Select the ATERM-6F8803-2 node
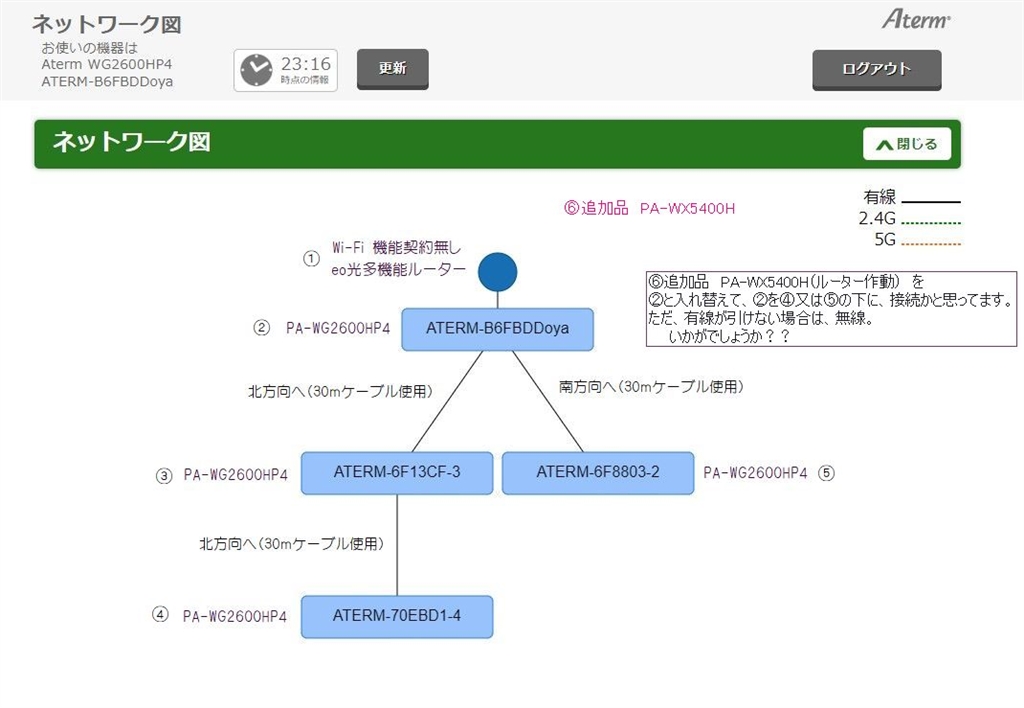 [x=598, y=472]
